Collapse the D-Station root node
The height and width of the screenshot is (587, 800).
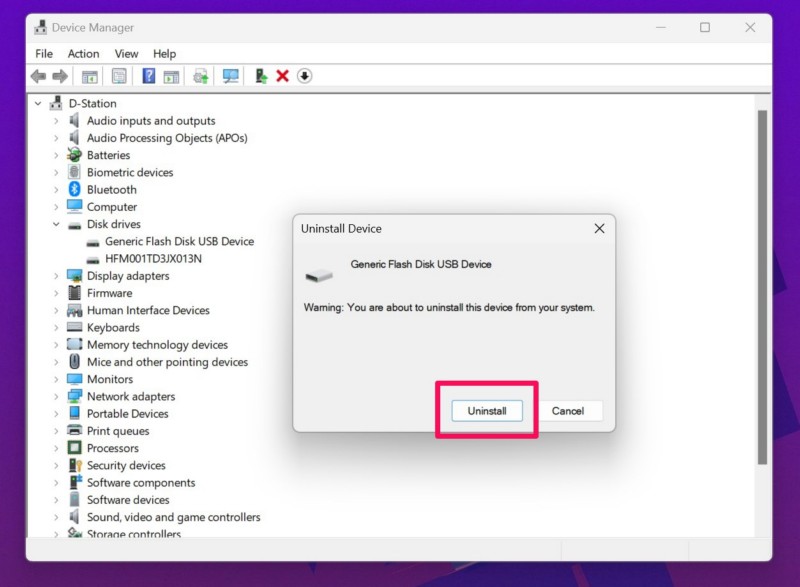(38, 104)
